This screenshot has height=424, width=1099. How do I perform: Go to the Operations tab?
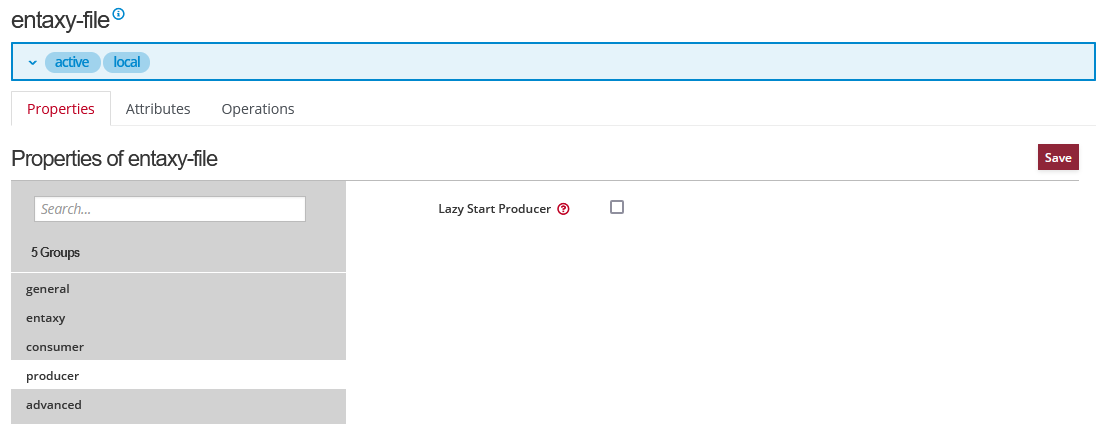coord(258,109)
